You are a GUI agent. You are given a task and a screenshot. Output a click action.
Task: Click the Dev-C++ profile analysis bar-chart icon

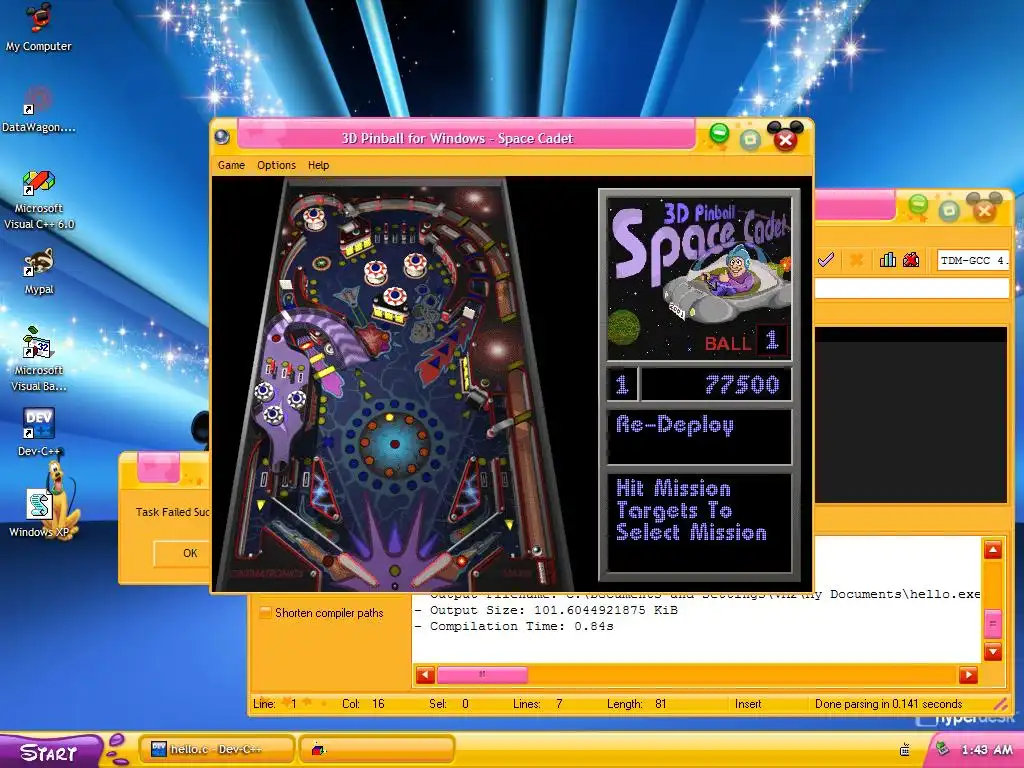(x=888, y=260)
